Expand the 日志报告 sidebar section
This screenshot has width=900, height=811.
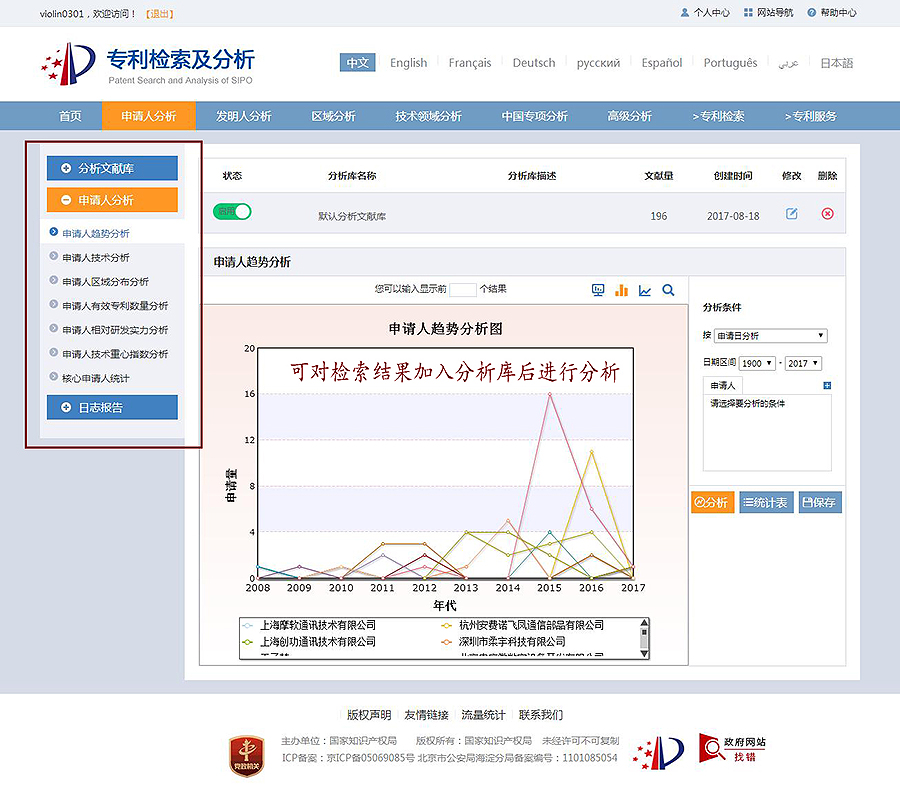112,408
